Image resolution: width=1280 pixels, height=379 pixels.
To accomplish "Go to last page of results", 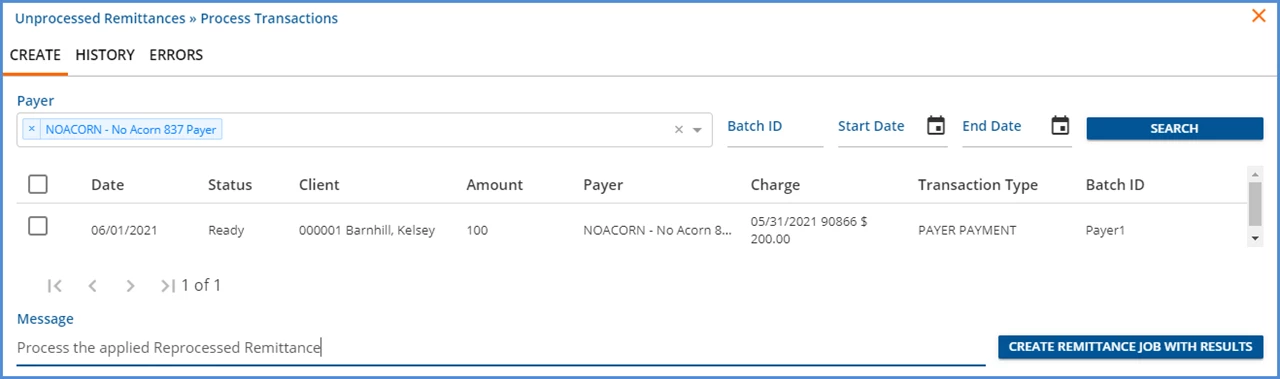I will [x=167, y=285].
